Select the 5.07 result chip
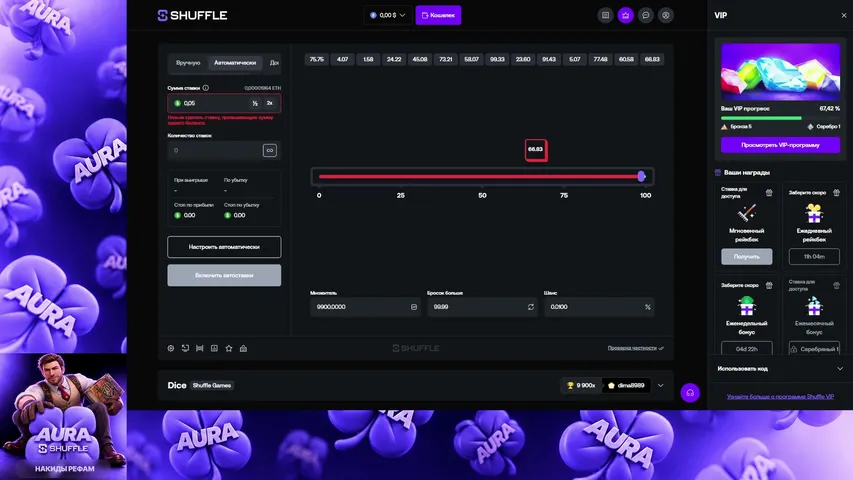Screen dimensions: 853x480 575,59
